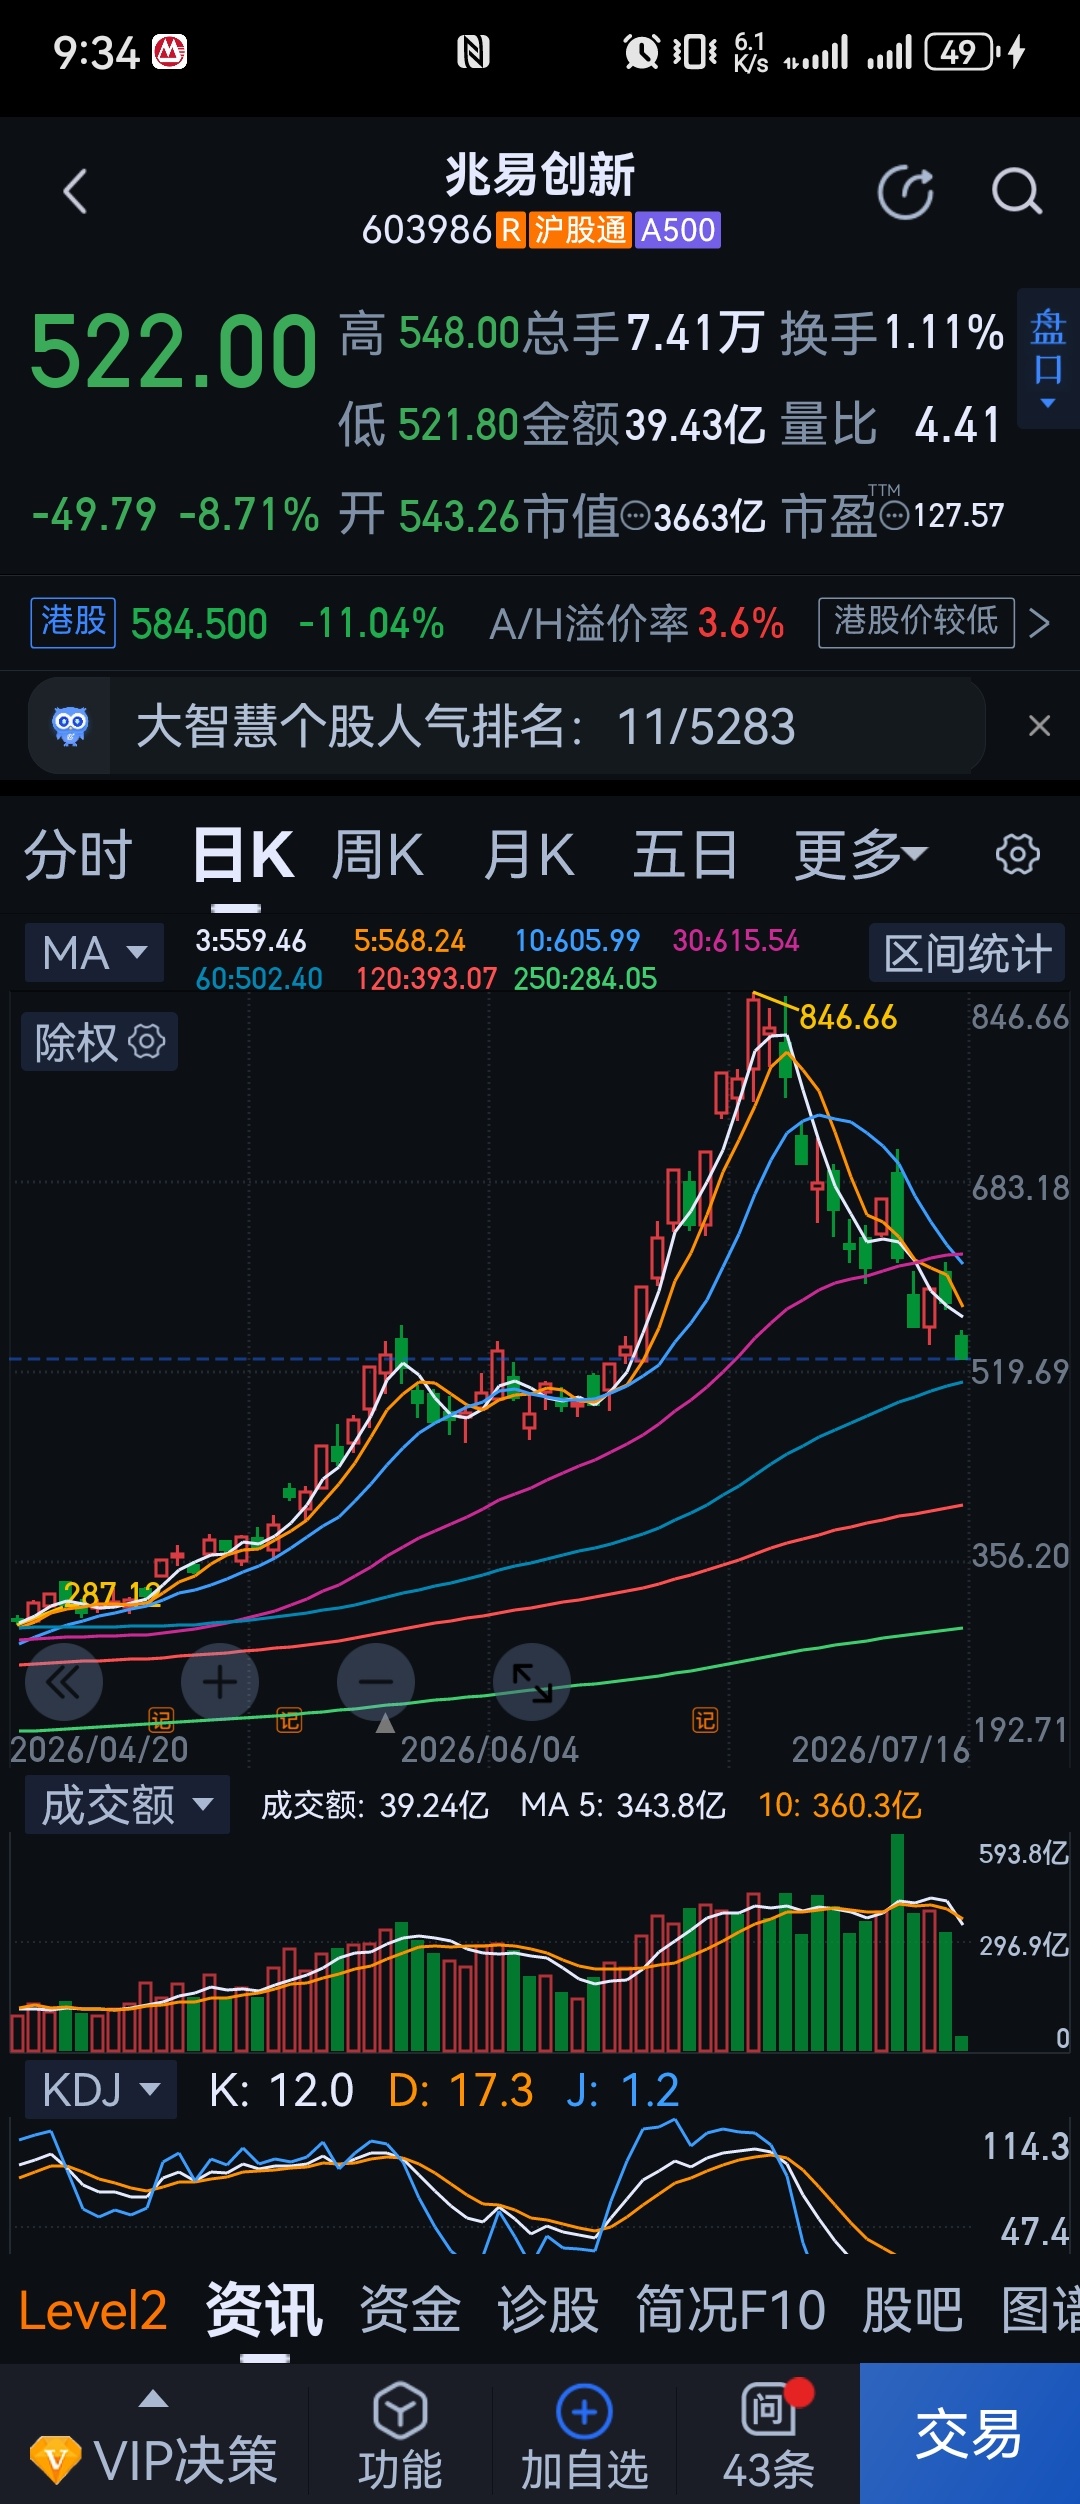Tap stock name 兆易创新 title
This screenshot has width=1080, height=2504.
(x=540, y=175)
